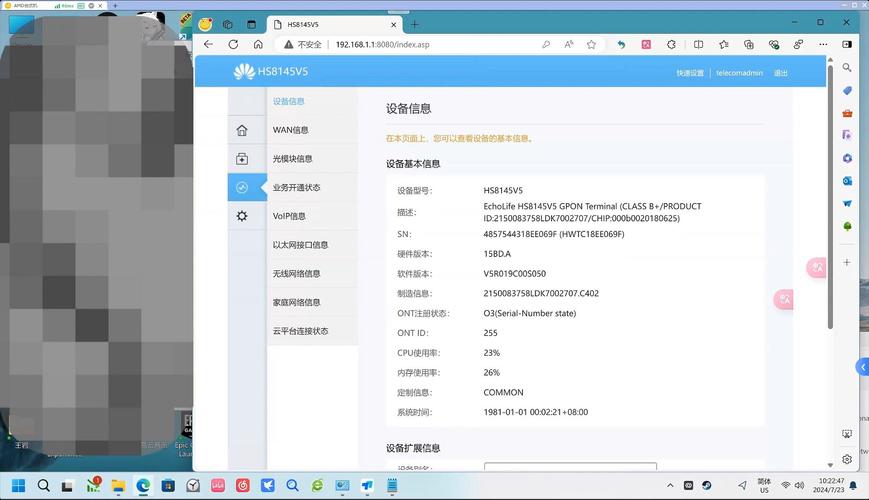Close the HS8145V5 browser tab
The height and width of the screenshot is (500, 869).
point(393,24)
